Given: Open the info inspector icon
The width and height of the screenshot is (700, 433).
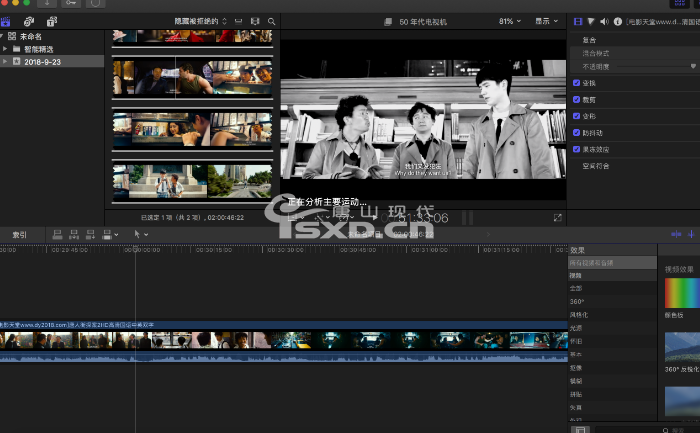Looking at the screenshot, I should [618, 21].
